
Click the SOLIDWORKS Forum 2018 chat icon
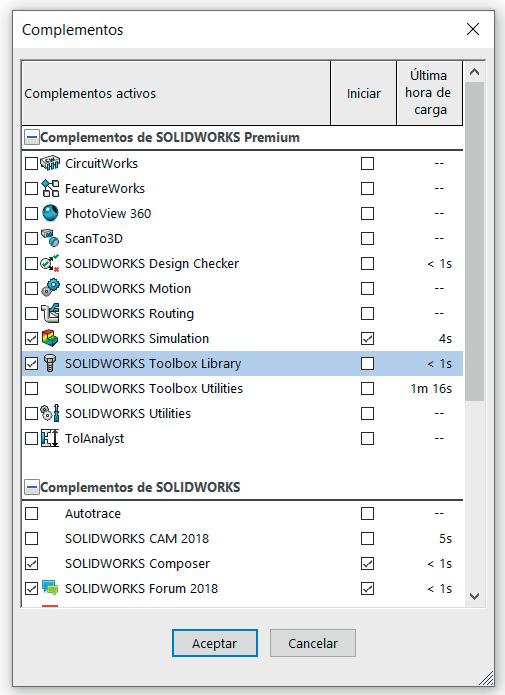(x=50, y=588)
